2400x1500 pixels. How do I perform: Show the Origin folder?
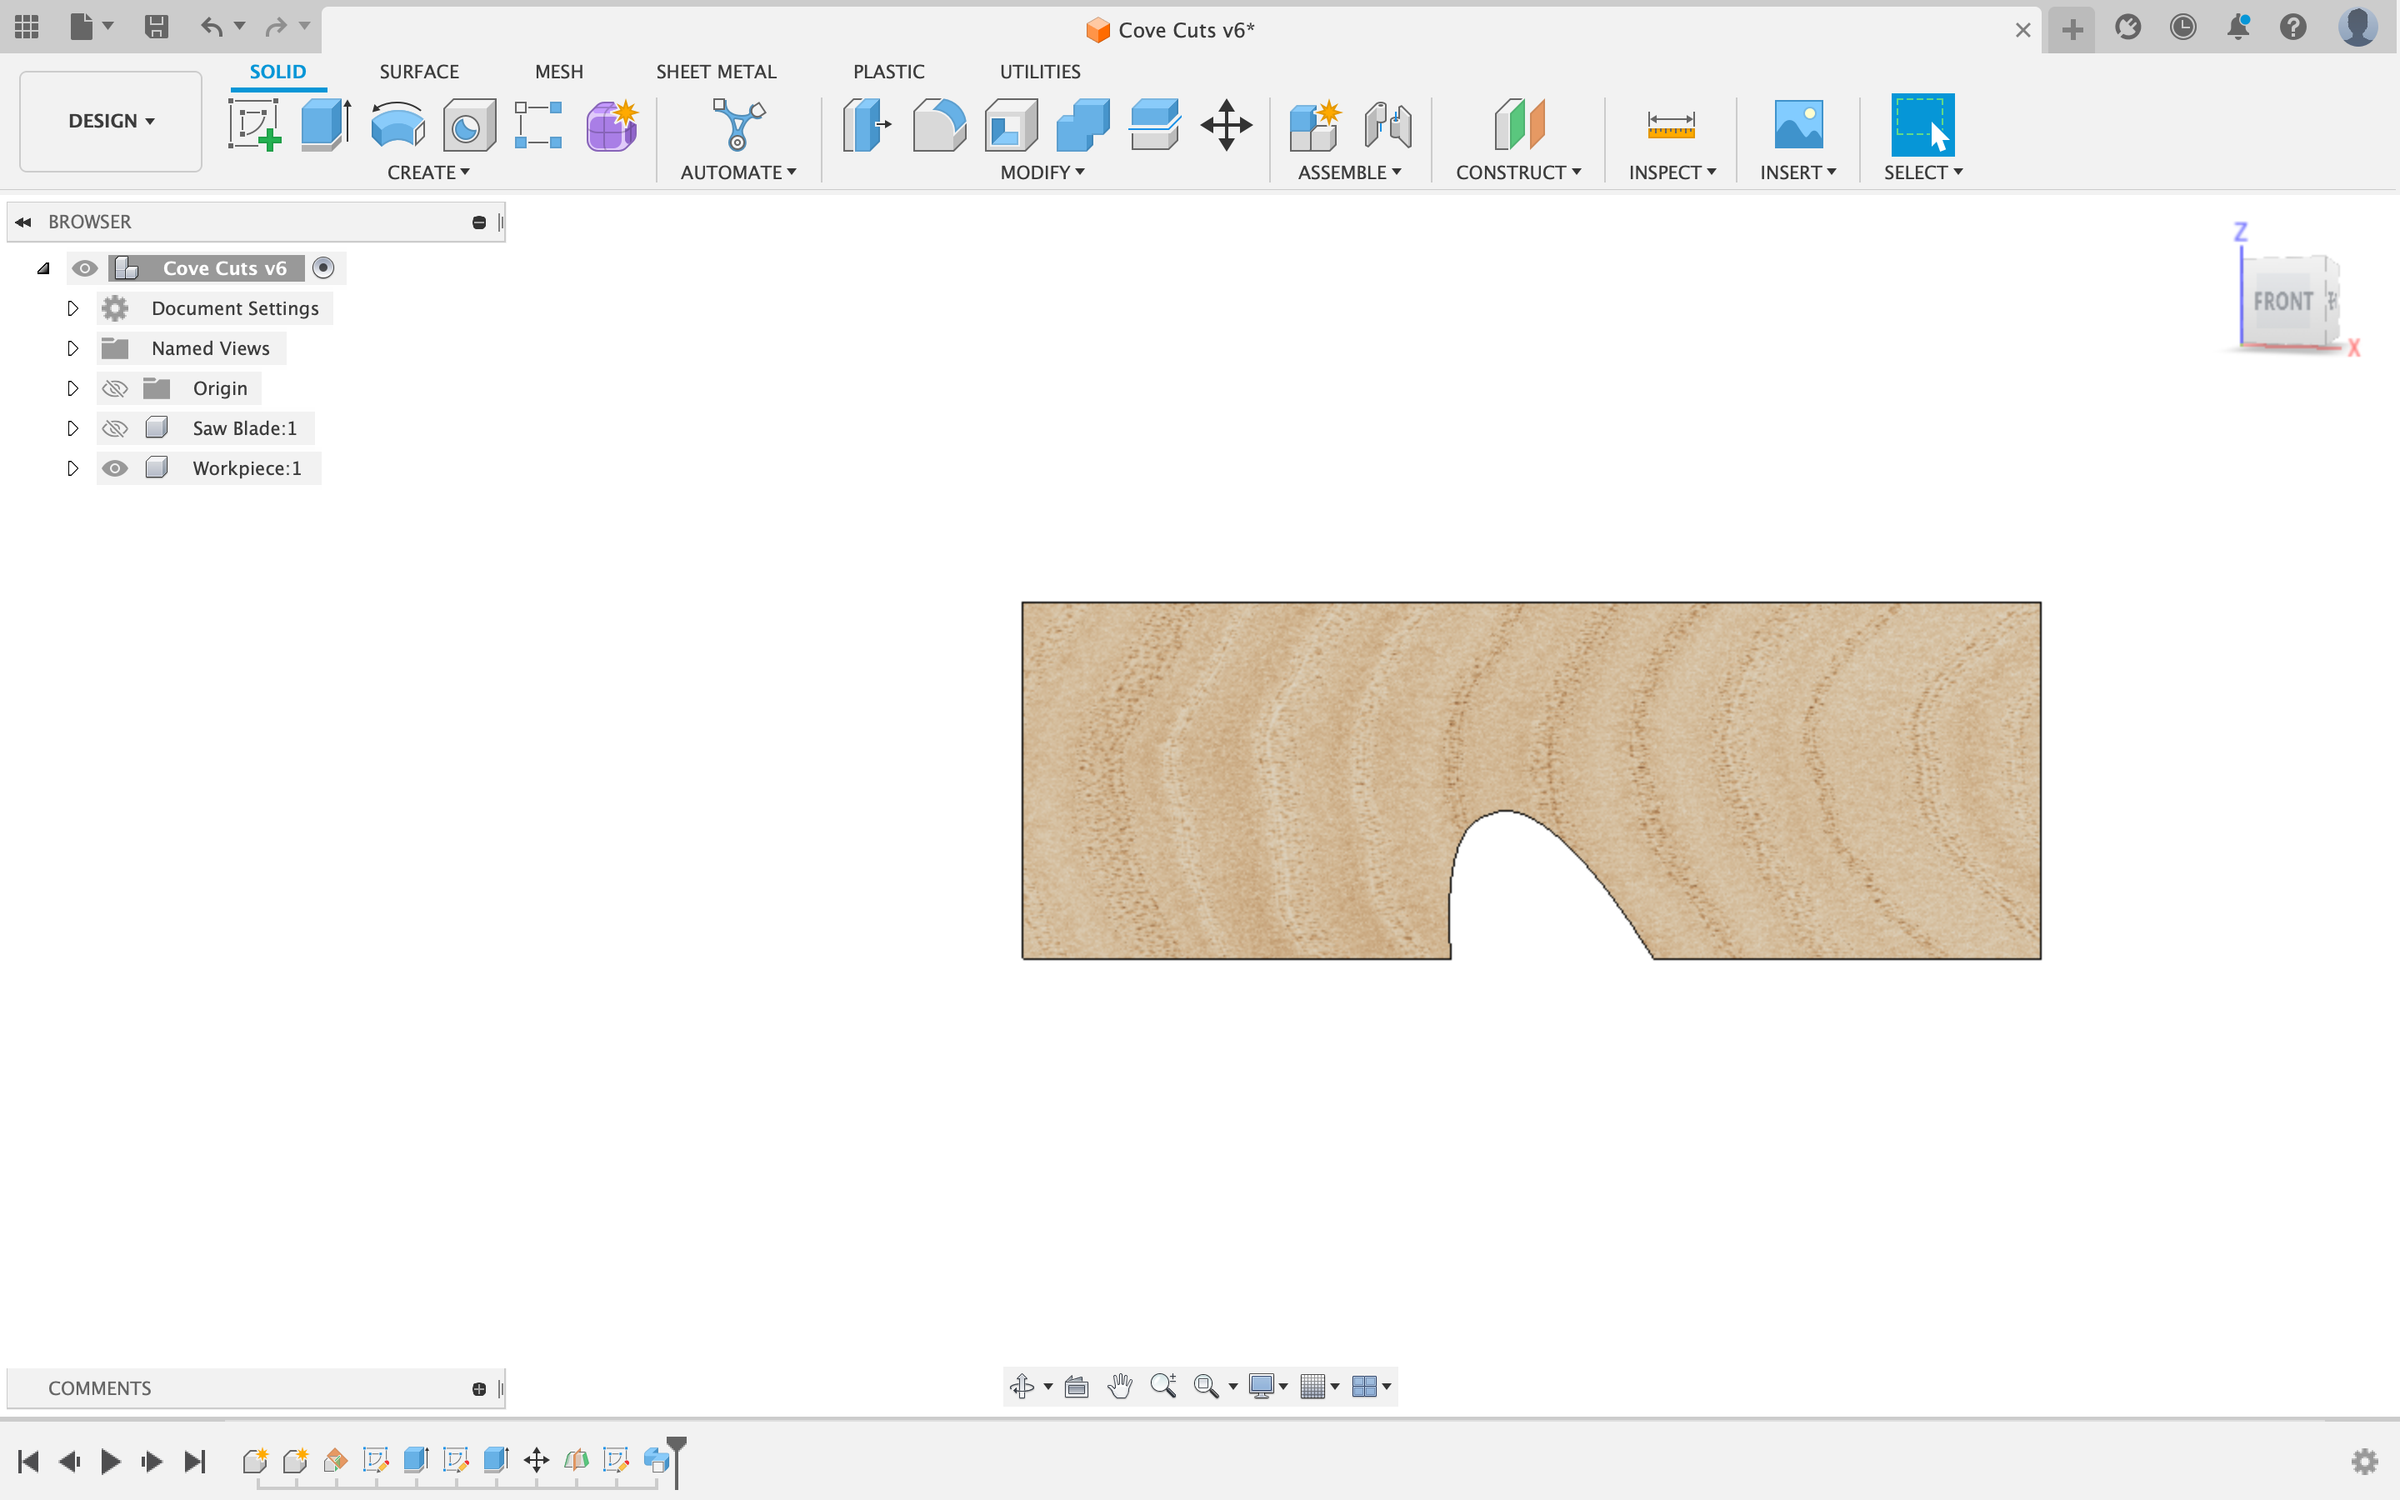pyautogui.click(x=115, y=388)
